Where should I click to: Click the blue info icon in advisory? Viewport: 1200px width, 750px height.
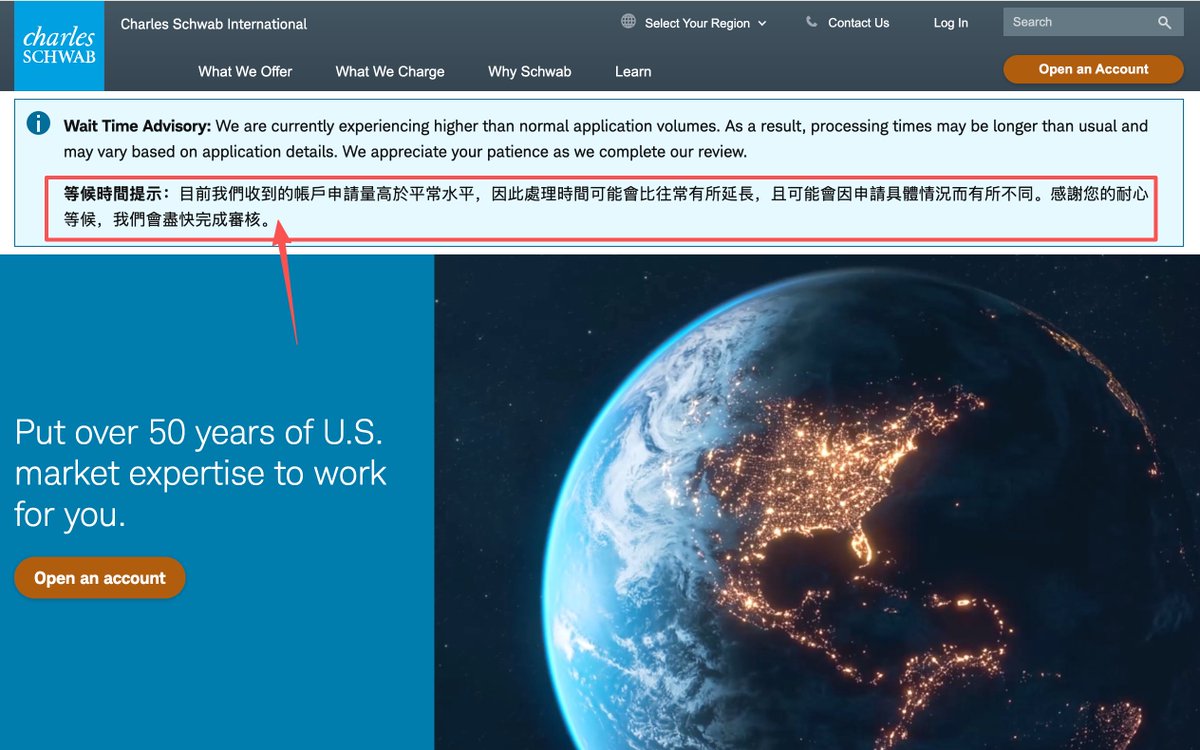(x=38, y=123)
